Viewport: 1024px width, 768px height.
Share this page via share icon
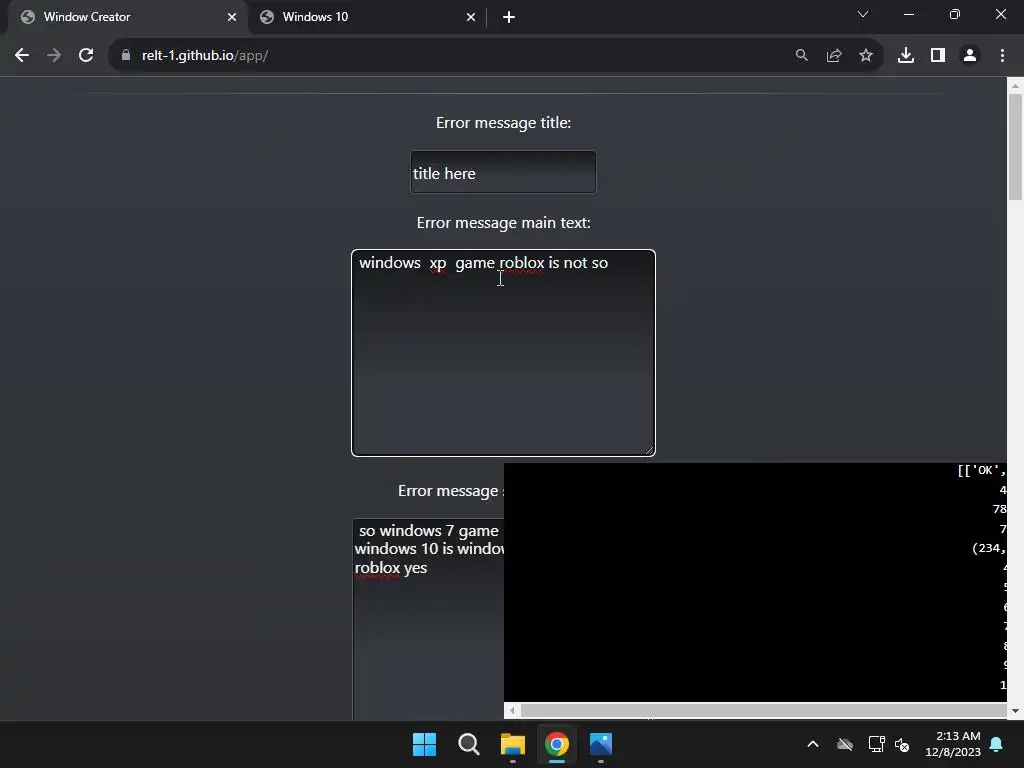pyautogui.click(x=833, y=56)
